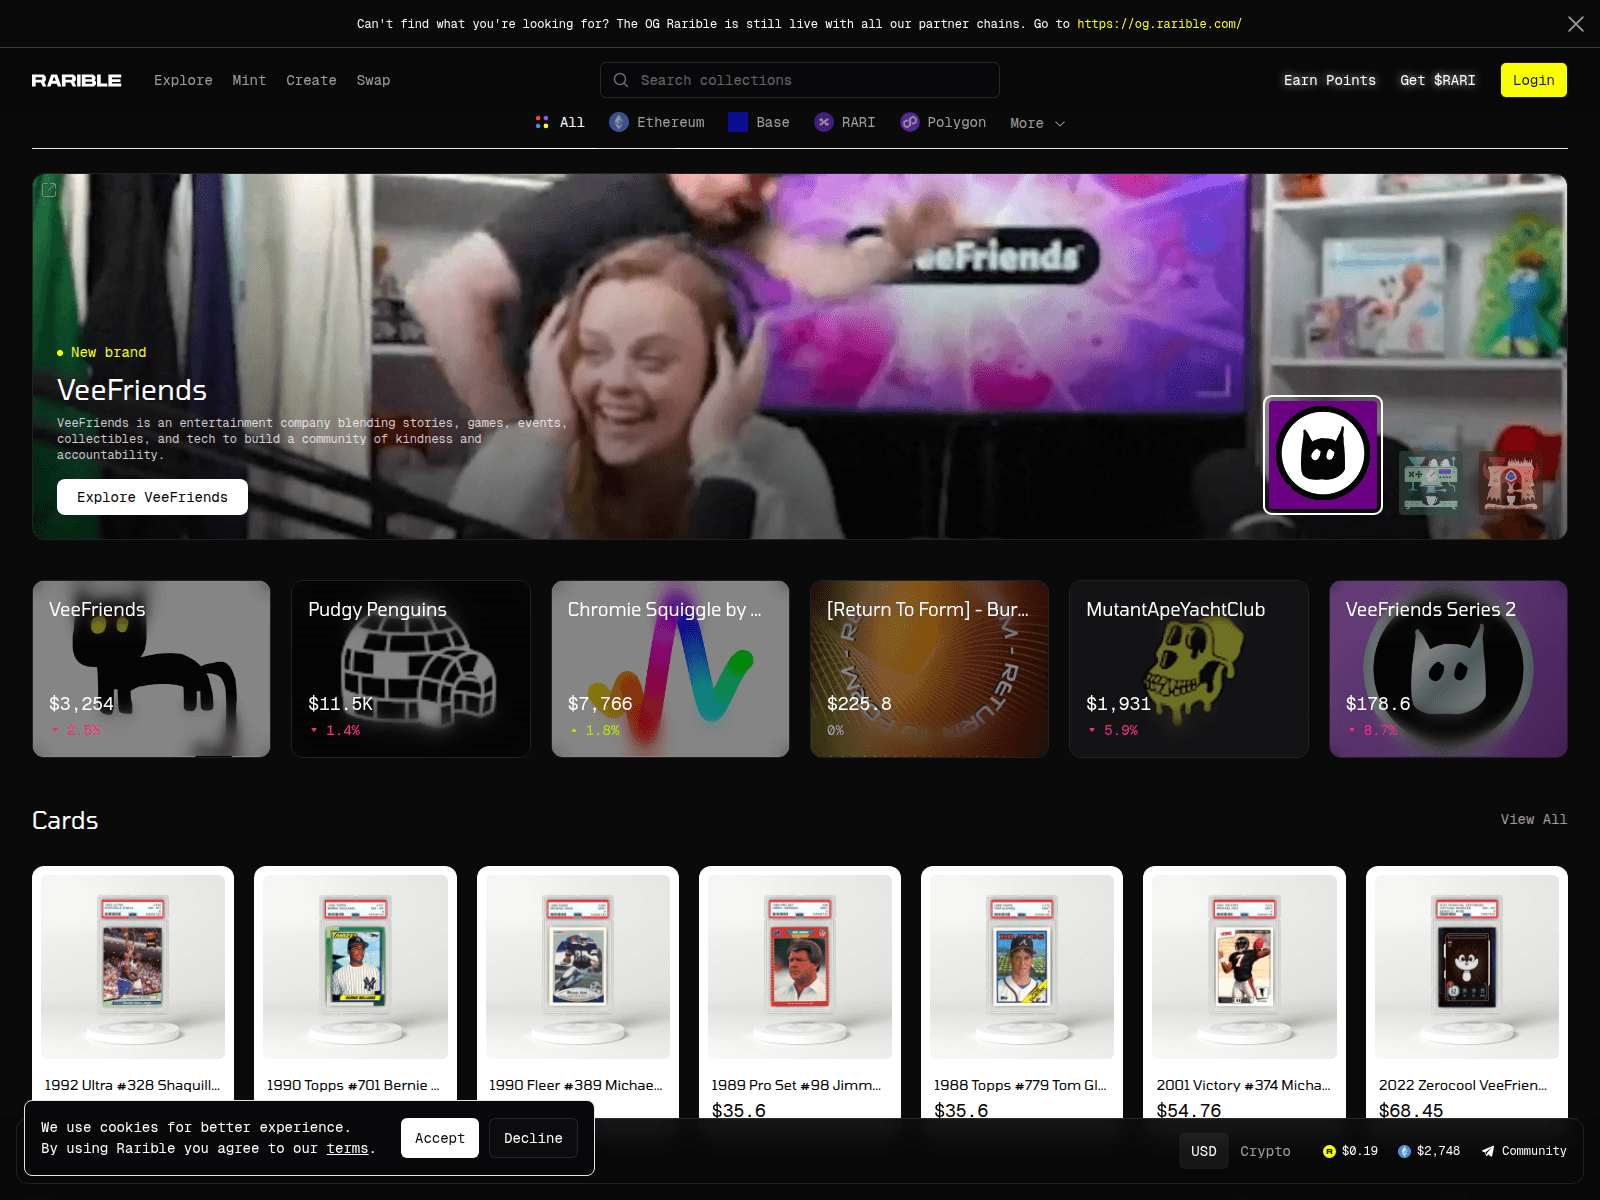Screen dimensions: 1600x1200
Task: Click the yellow RARI token price icon
Action: tap(1327, 1151)
